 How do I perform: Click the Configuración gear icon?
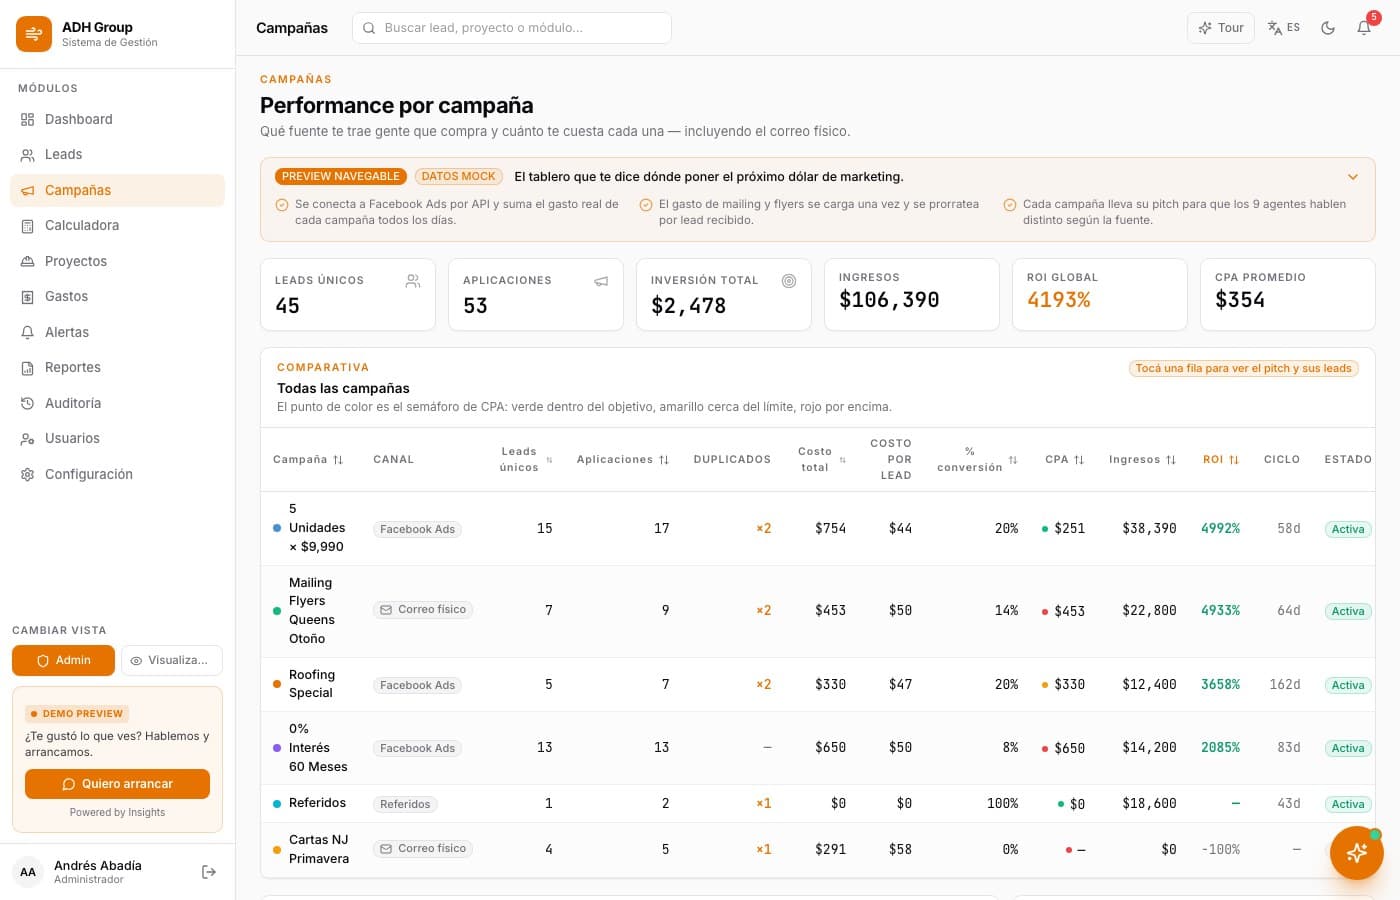[28, 474]
